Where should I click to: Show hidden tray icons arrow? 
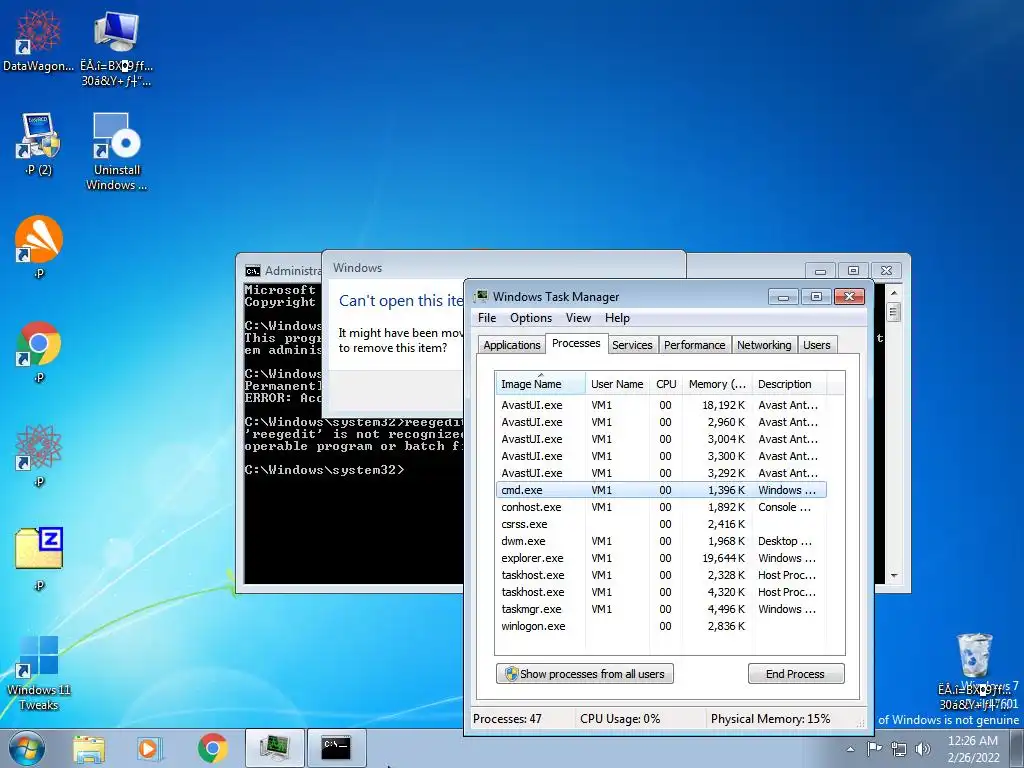[x=850, y=749]
